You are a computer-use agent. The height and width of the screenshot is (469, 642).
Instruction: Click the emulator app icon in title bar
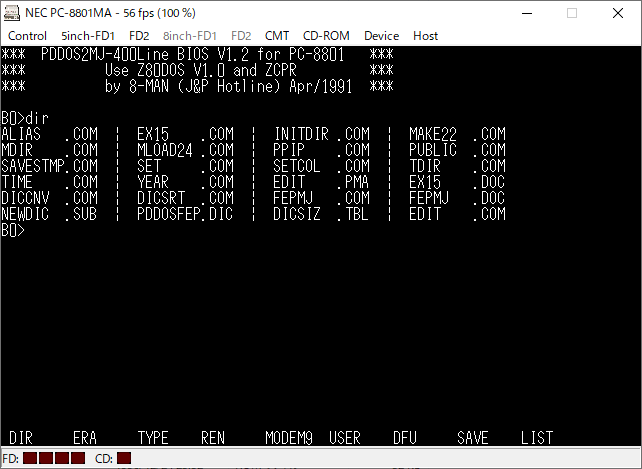pos(11,13)
